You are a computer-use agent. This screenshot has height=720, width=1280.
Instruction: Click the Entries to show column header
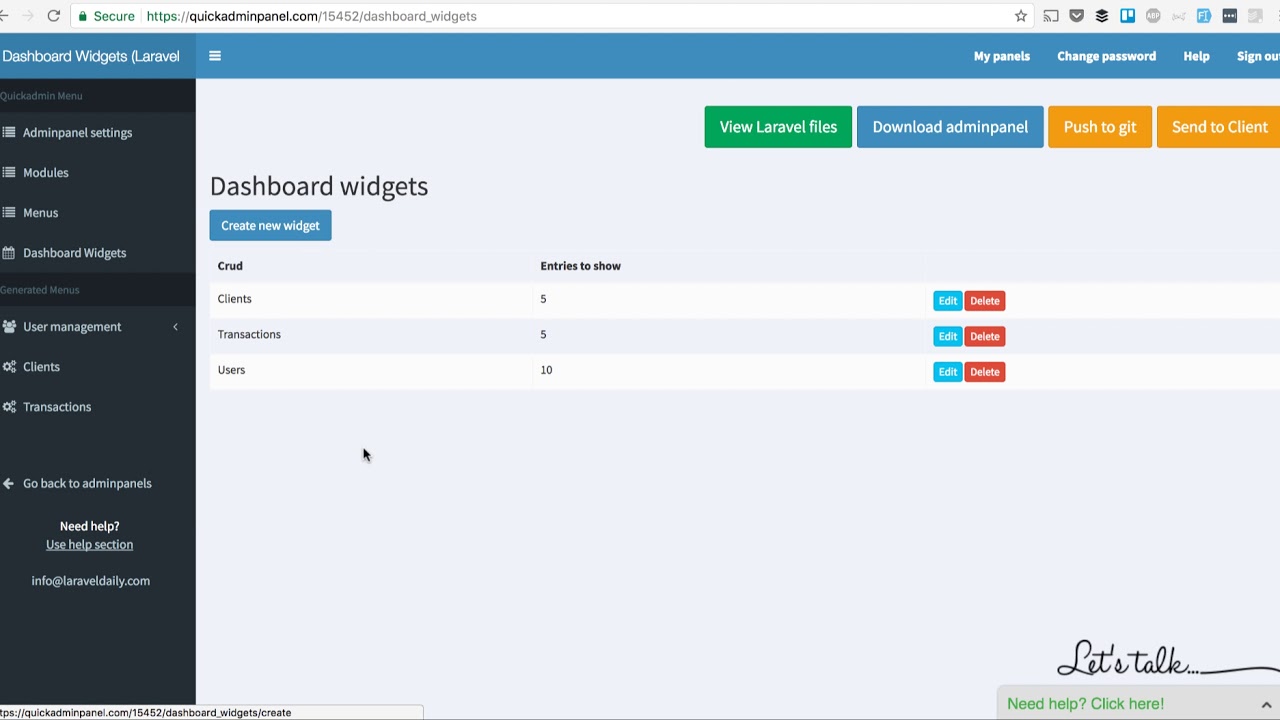coord(580,266)
